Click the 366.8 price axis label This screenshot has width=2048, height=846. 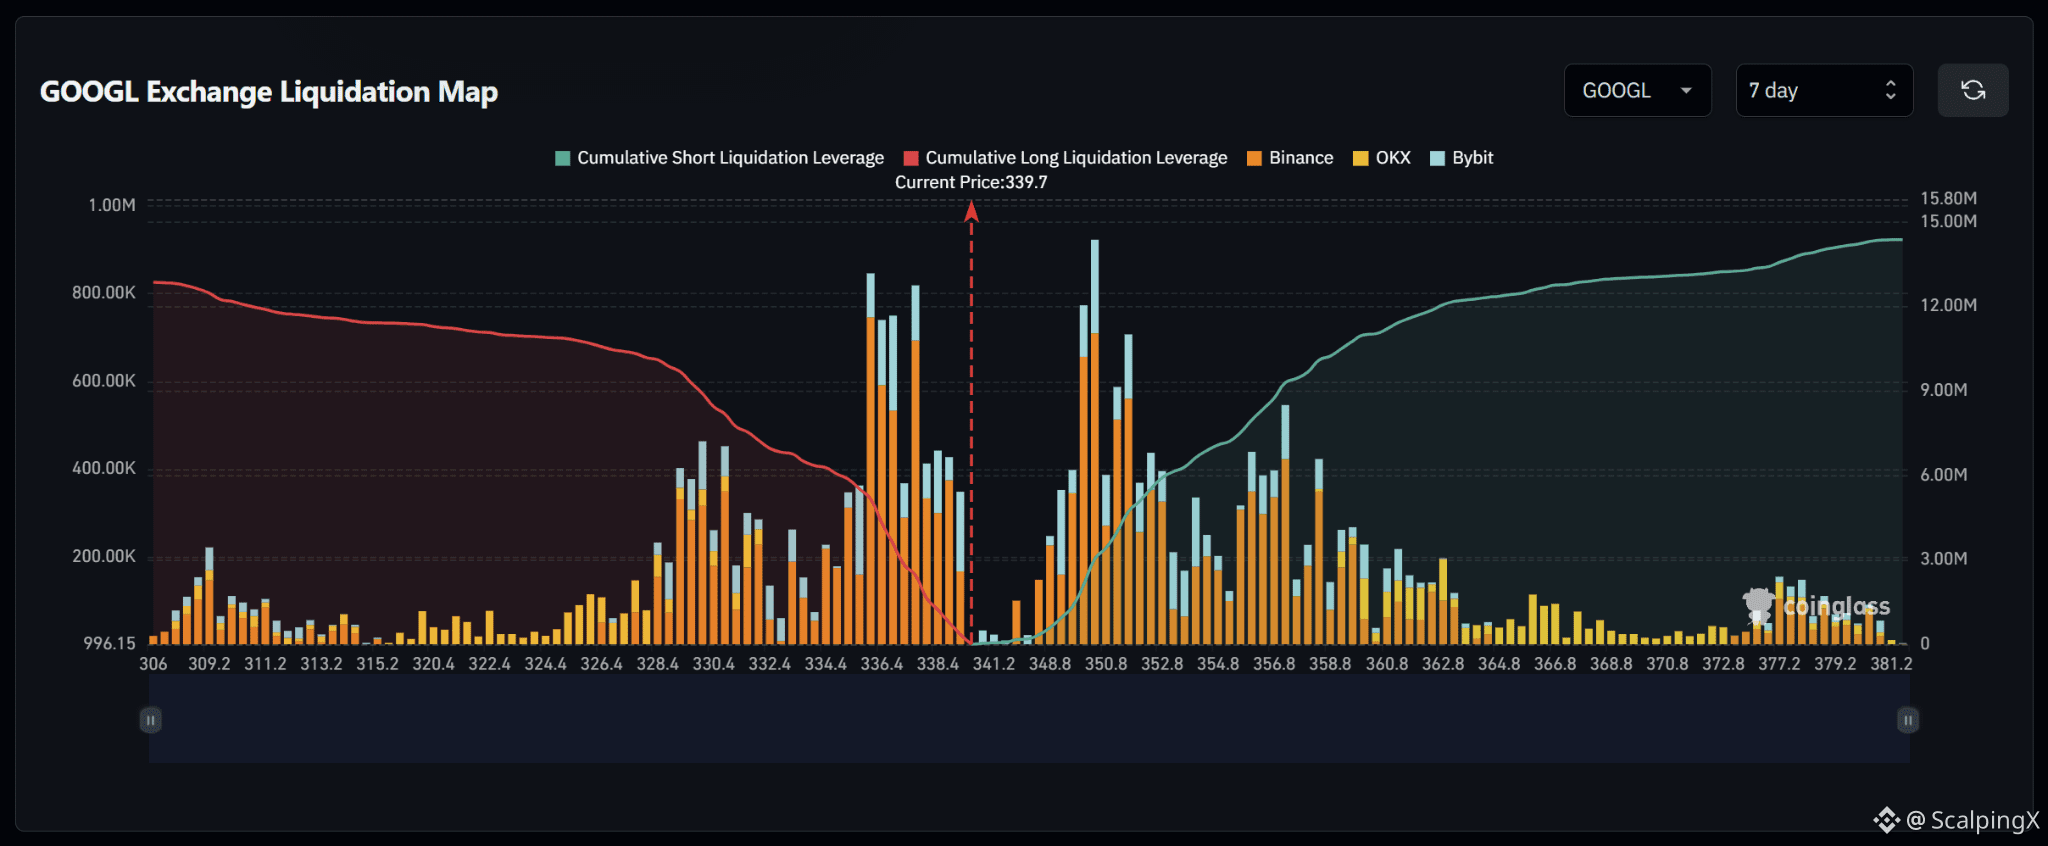(x=1555, y=664)
